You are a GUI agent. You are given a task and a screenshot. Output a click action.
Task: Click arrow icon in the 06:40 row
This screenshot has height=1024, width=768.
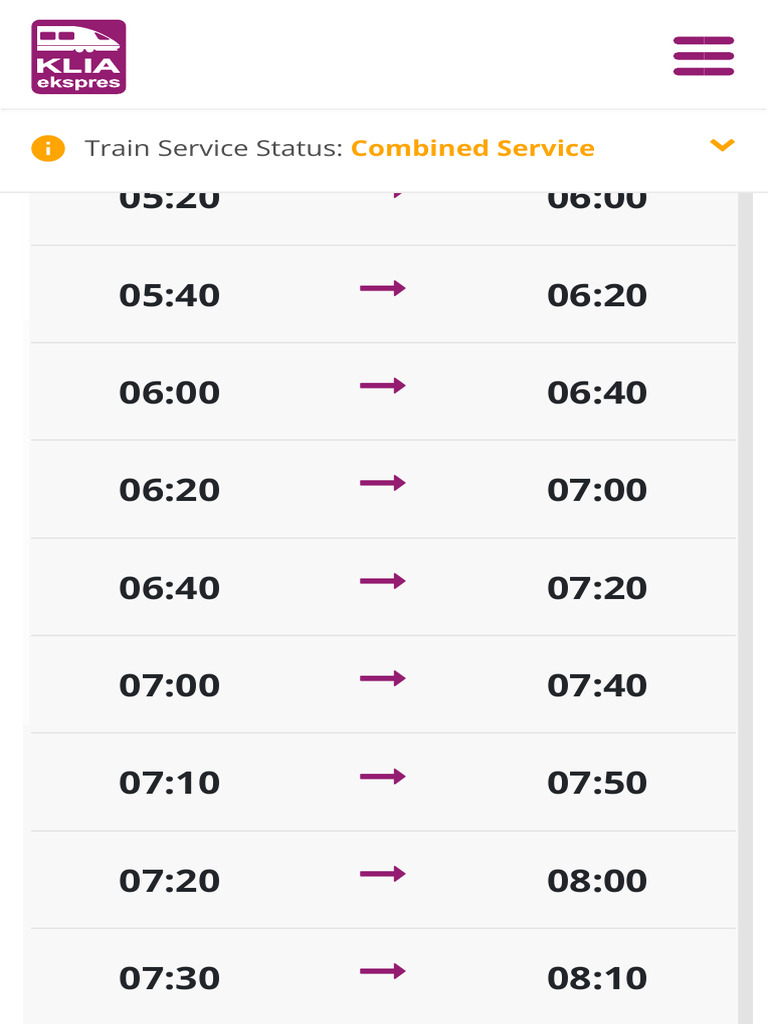pyautogui.click(x=383, y=582)
